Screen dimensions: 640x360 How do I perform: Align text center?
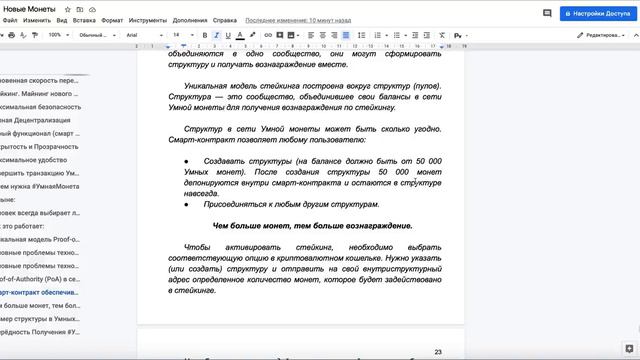pos(322,36)
